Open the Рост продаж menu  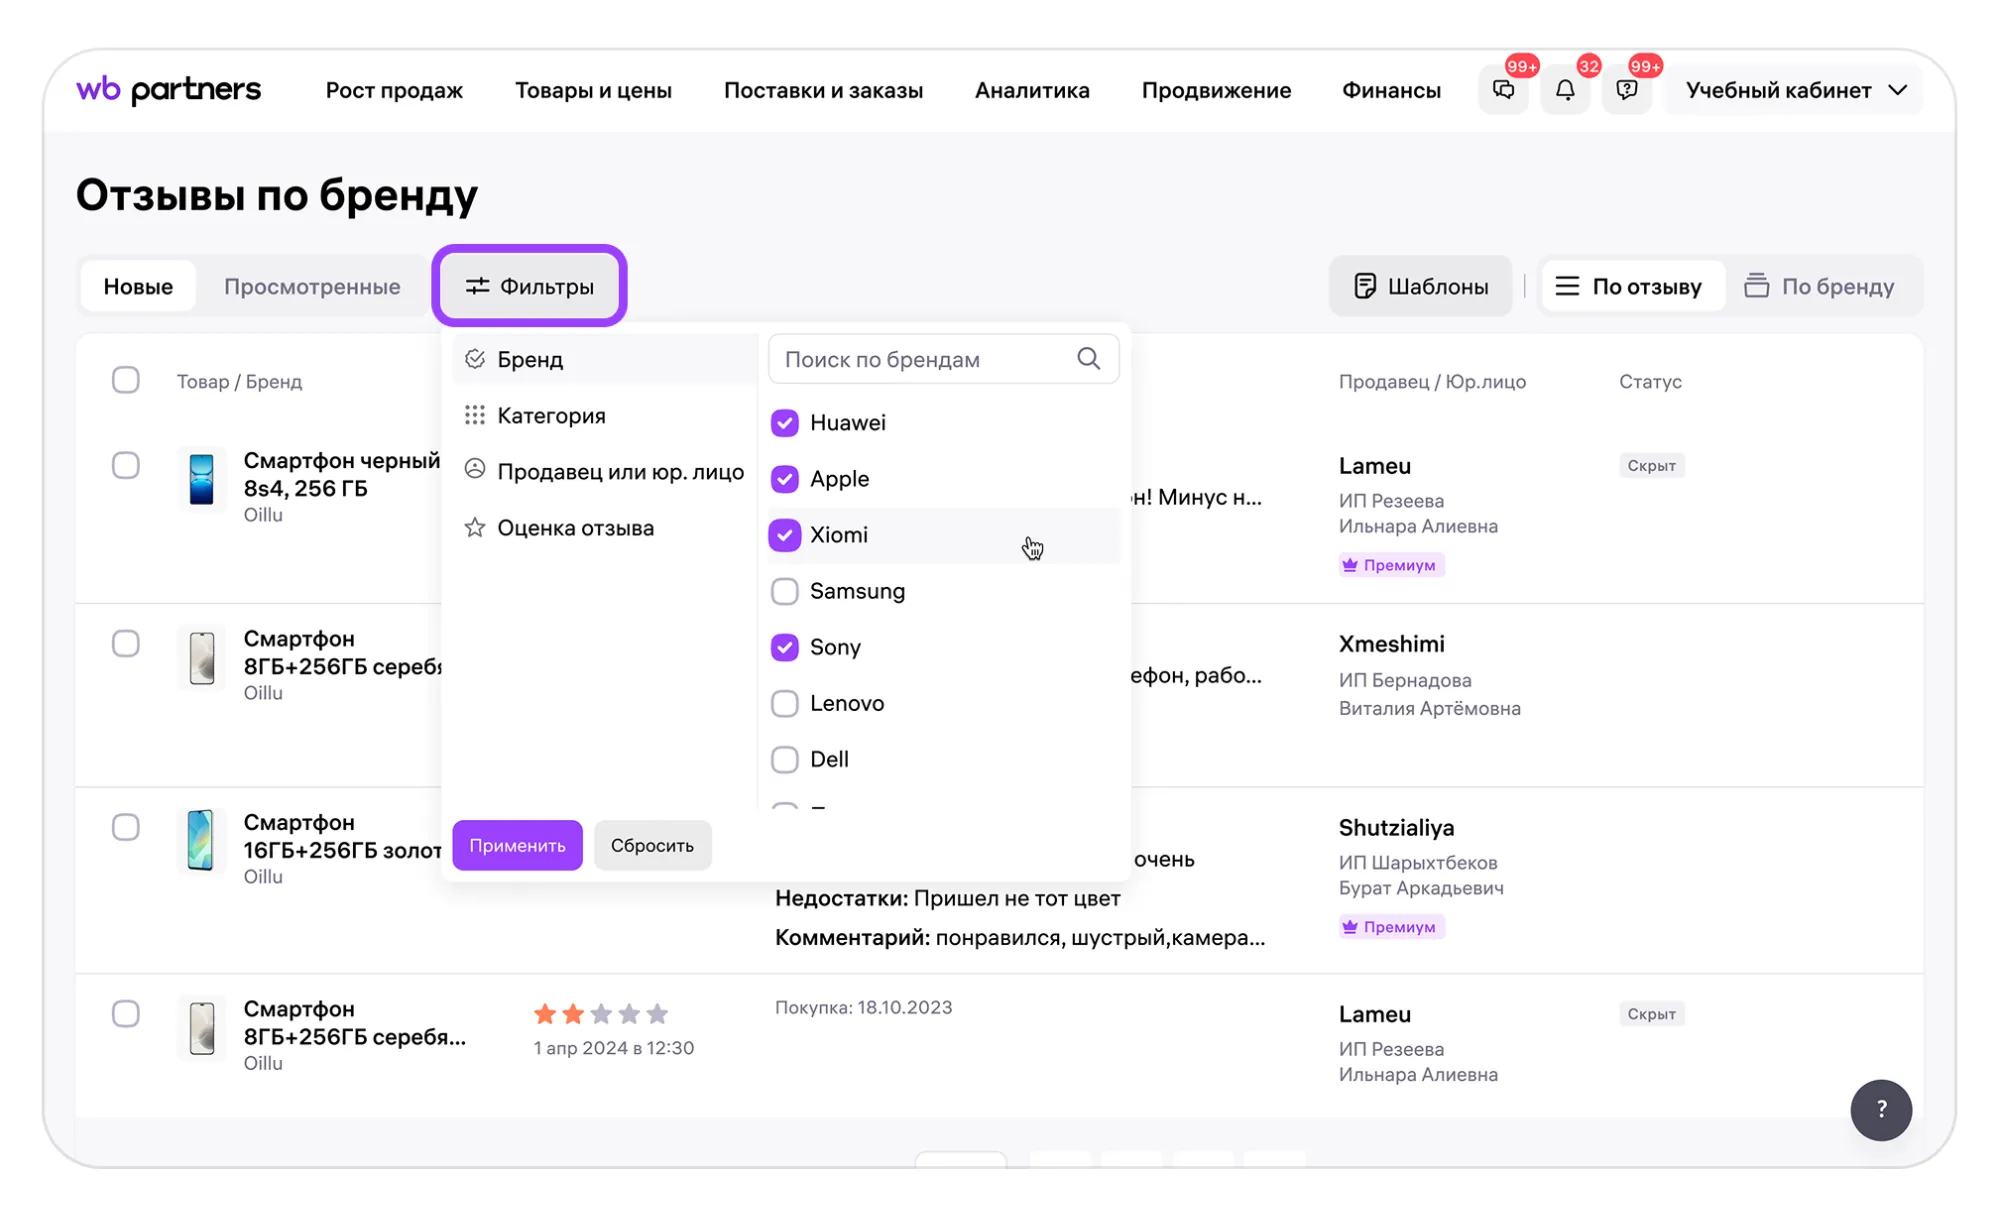(394, 90)
